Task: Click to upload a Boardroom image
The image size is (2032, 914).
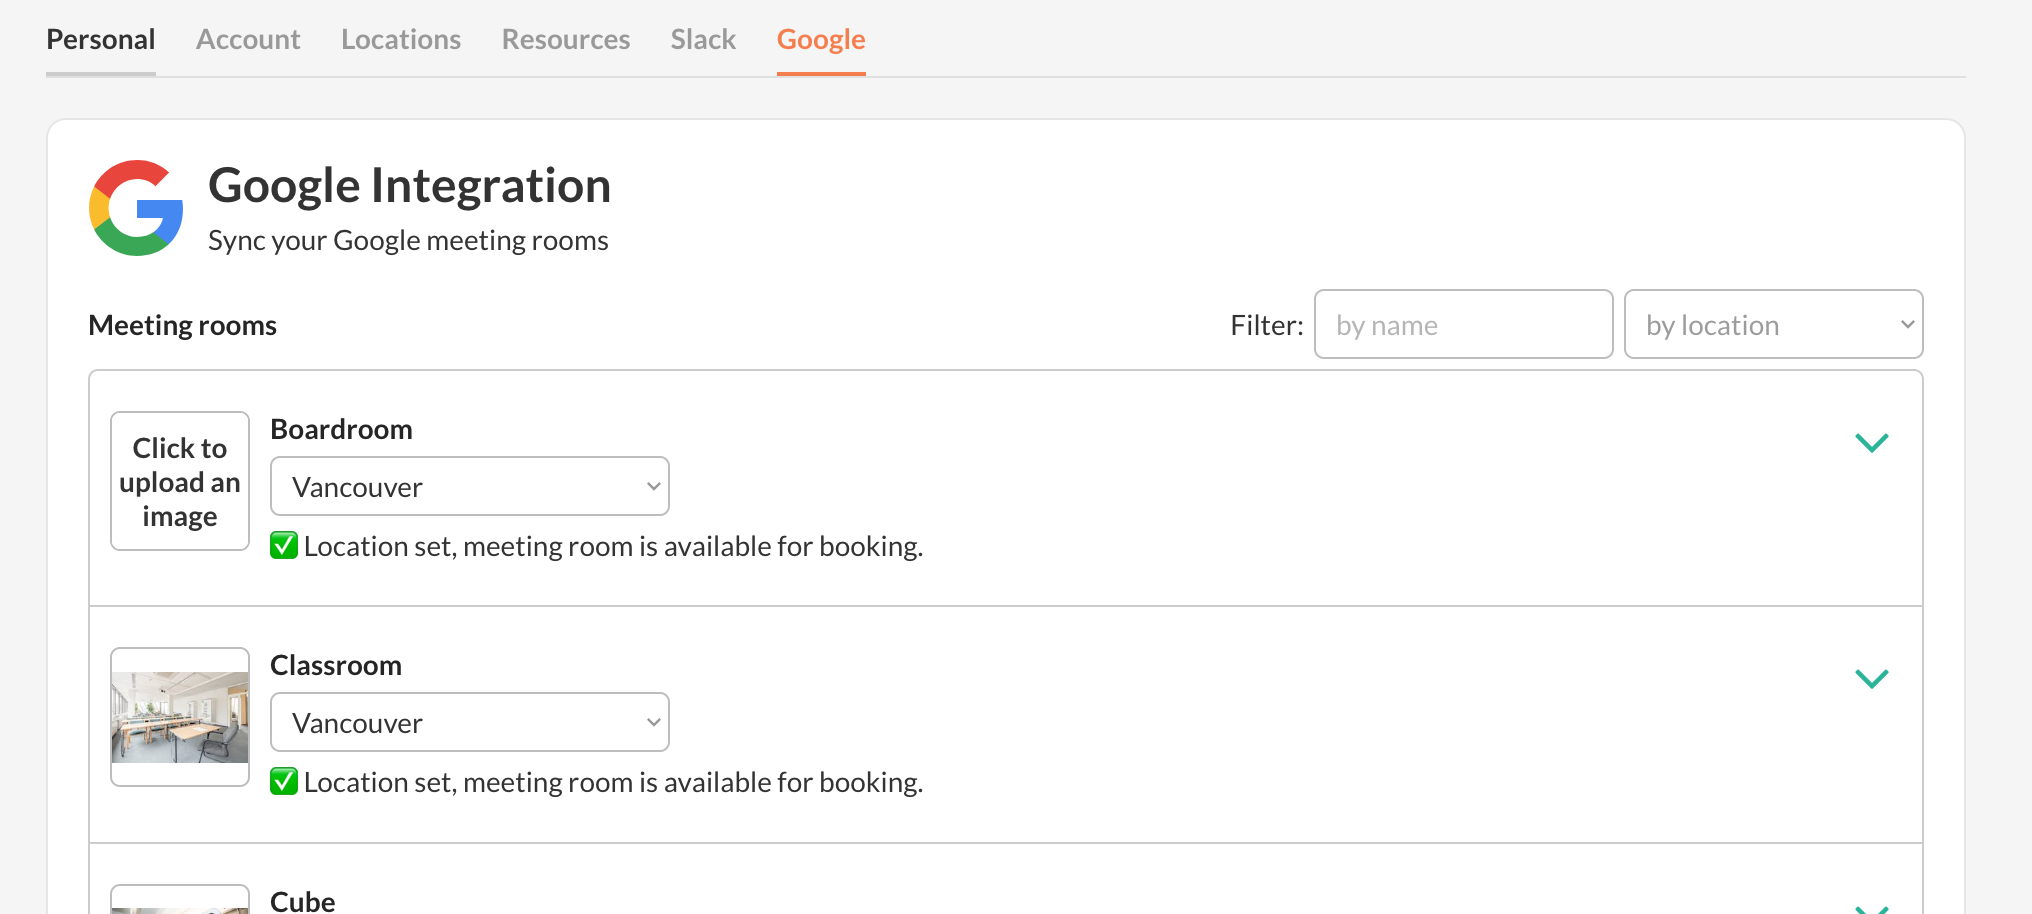Action: pyautogui.click(x=180, y=481)
